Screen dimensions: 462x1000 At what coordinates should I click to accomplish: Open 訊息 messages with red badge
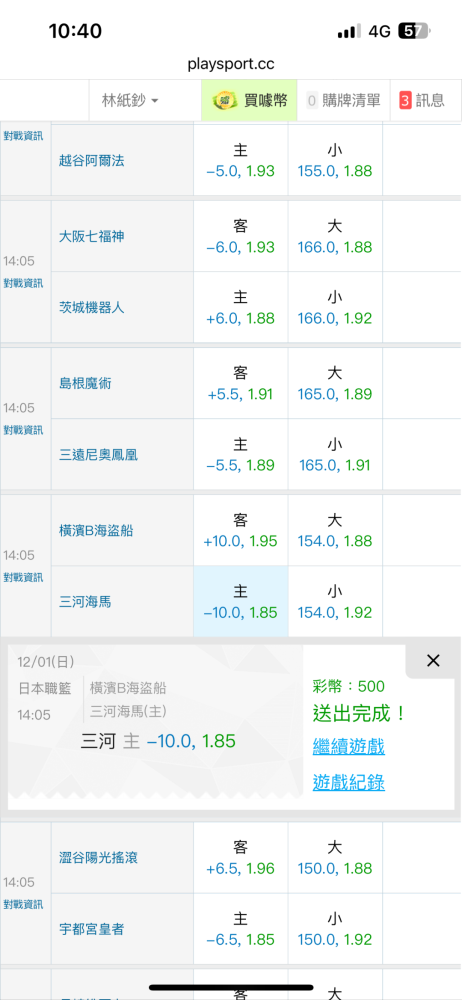coord(426,100)
